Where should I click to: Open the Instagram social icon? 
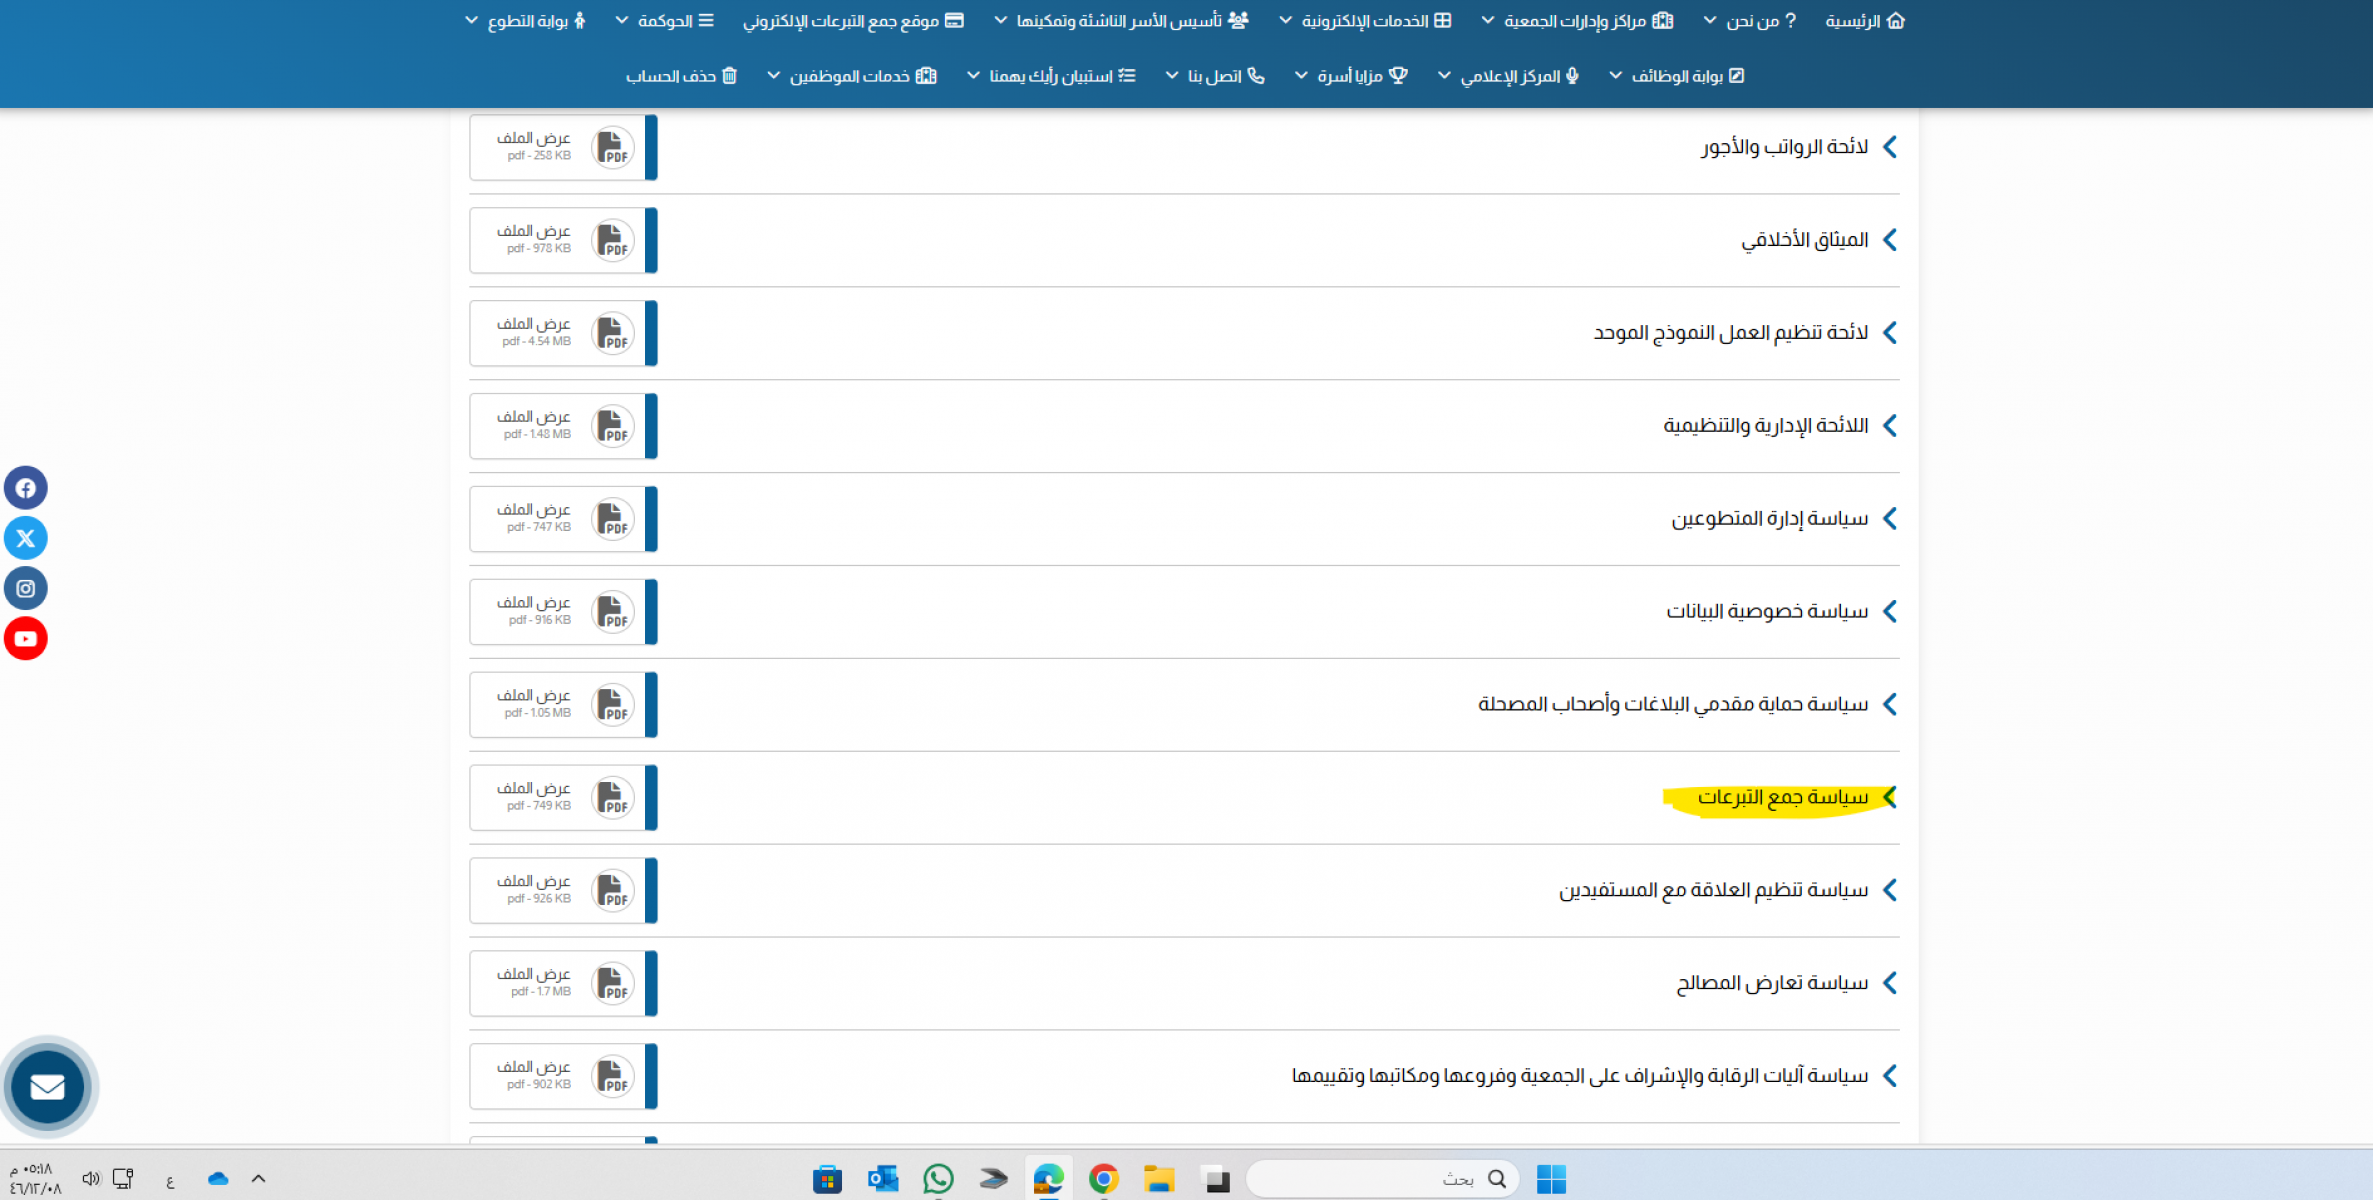tap(26, 588)
